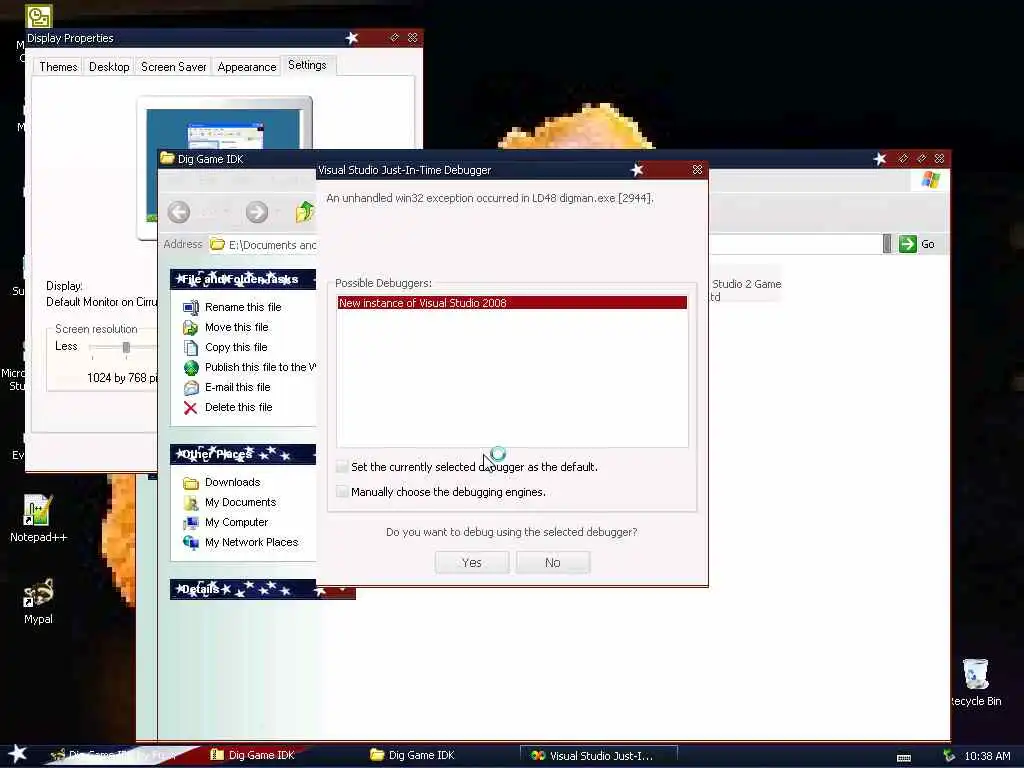This screenshot has width=1024, height=768.
Task: Close the Visual Studio Just-In-Time Debugger dialog
Action: 697,170
